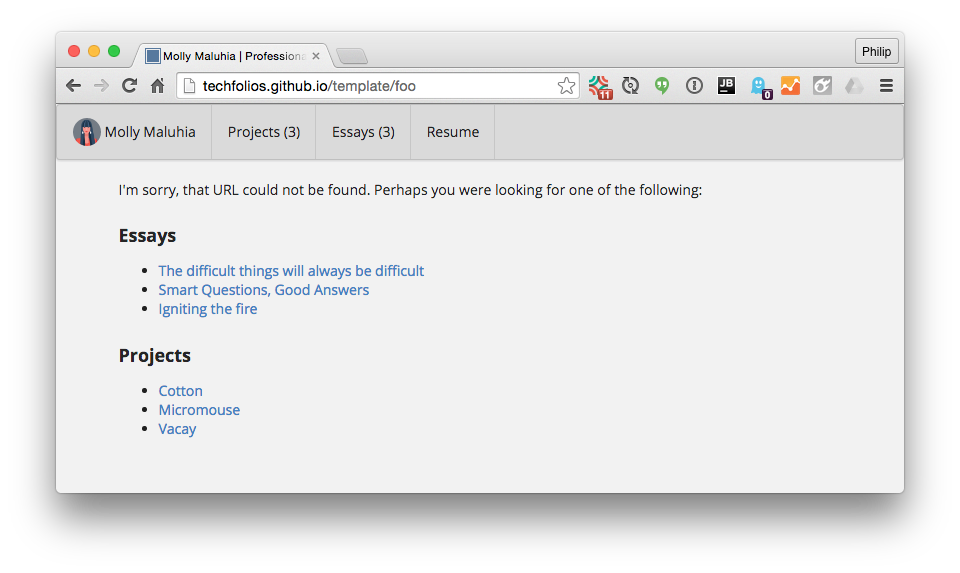Image resolution: width=960 pixels, height=573 pixels.
Task: Open a new browser tab
Action: (x=352, y=56)
